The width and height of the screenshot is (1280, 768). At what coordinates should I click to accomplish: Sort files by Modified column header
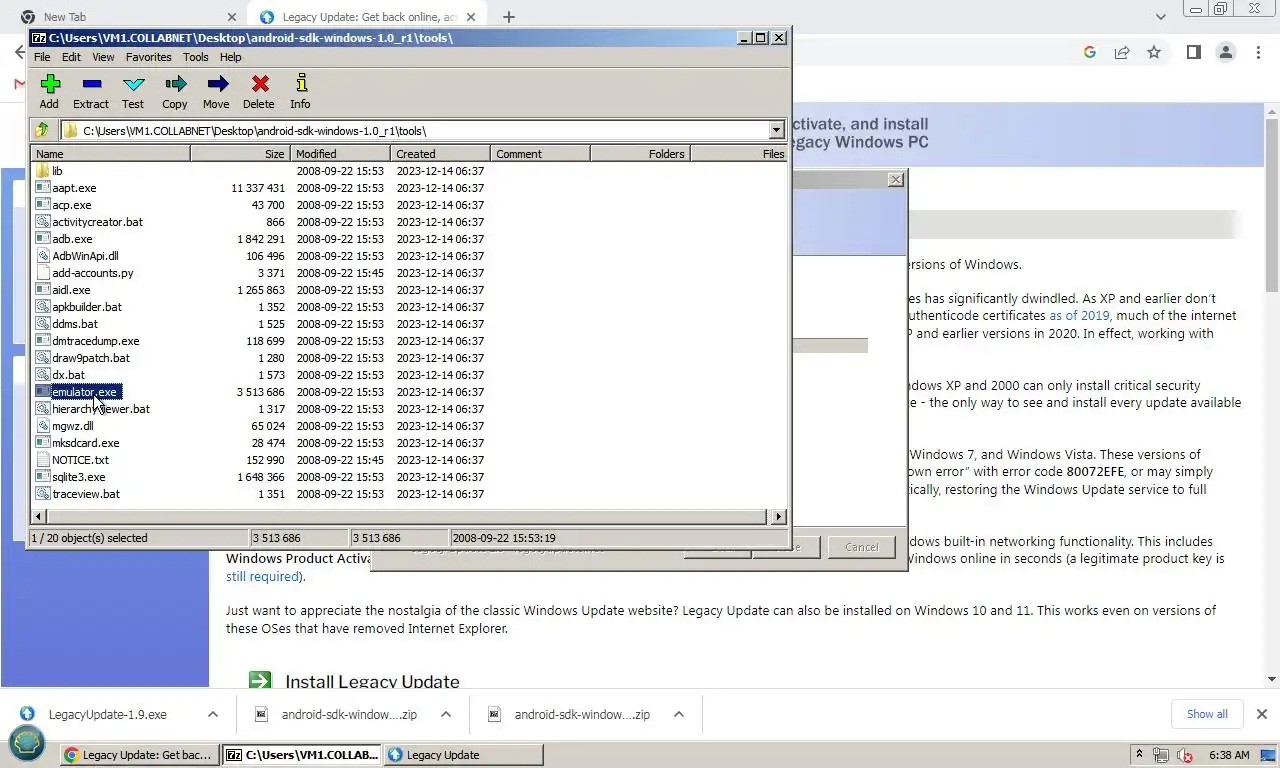coord(341,154)
